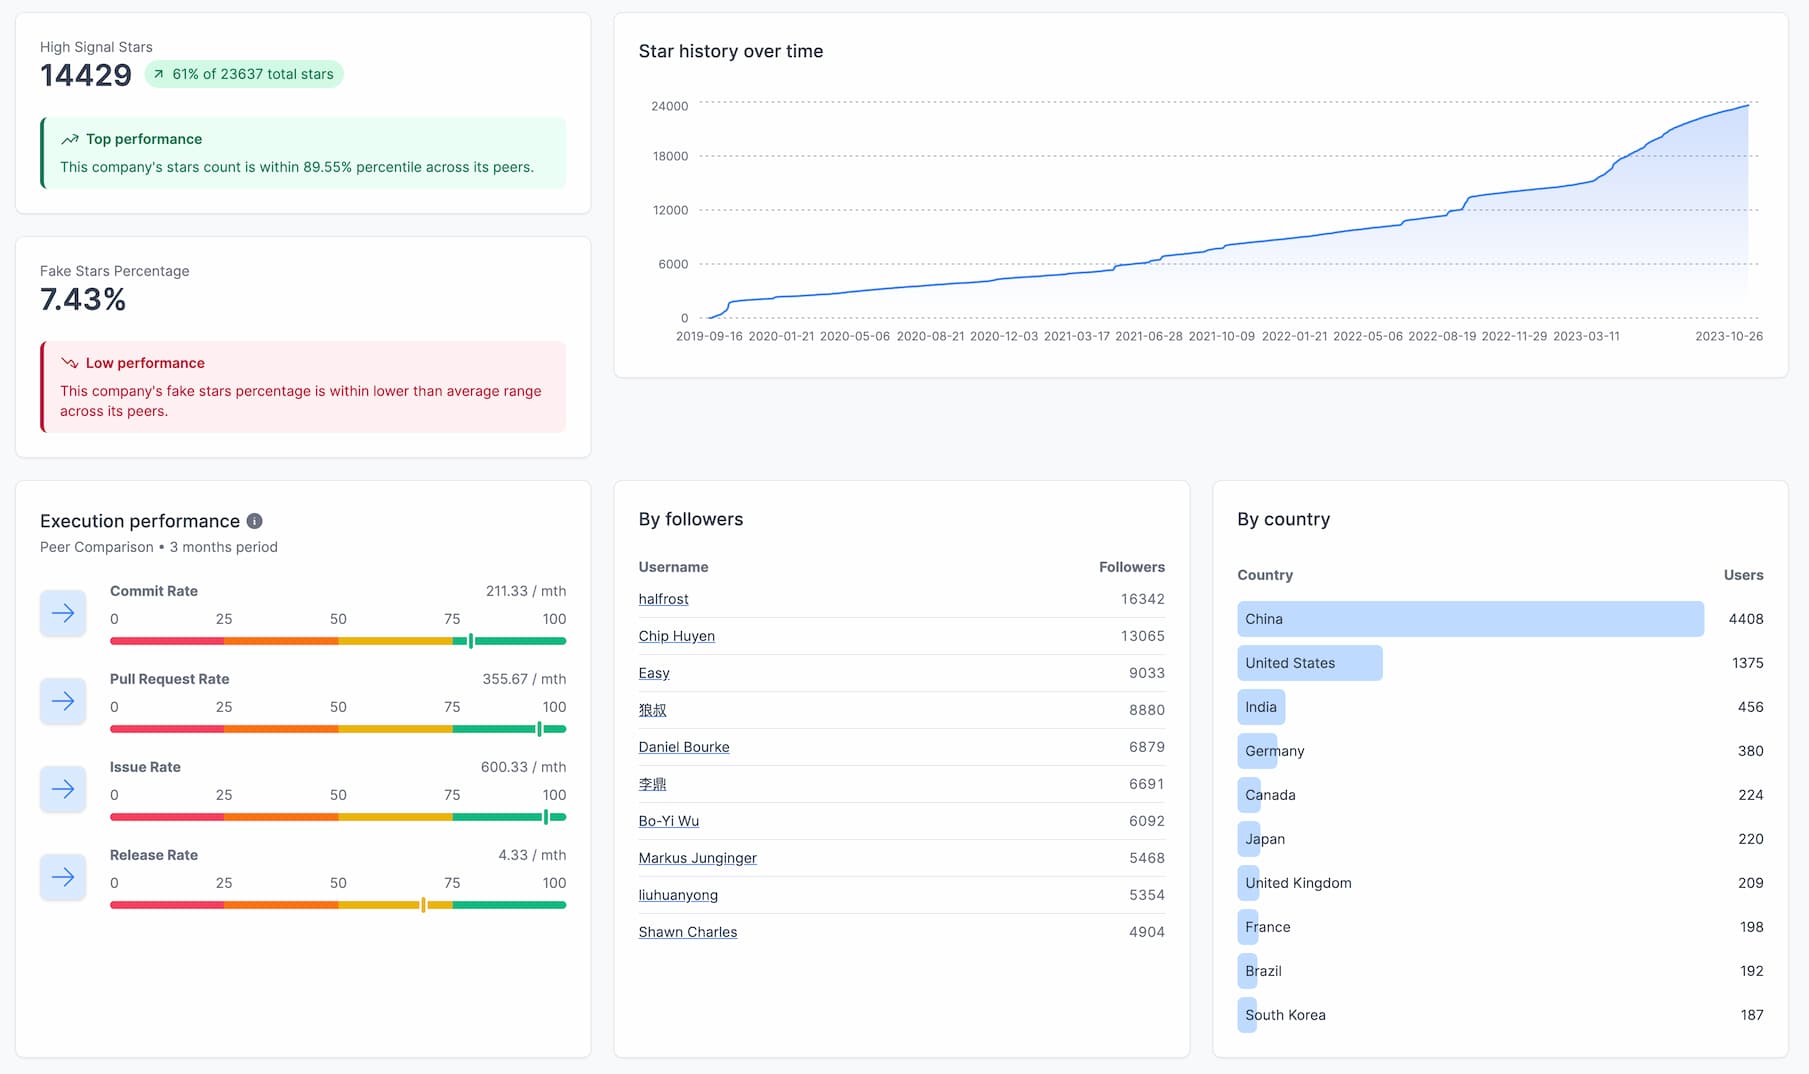Open Bo-Yi Wu's profile link

(x=669, y=820)
